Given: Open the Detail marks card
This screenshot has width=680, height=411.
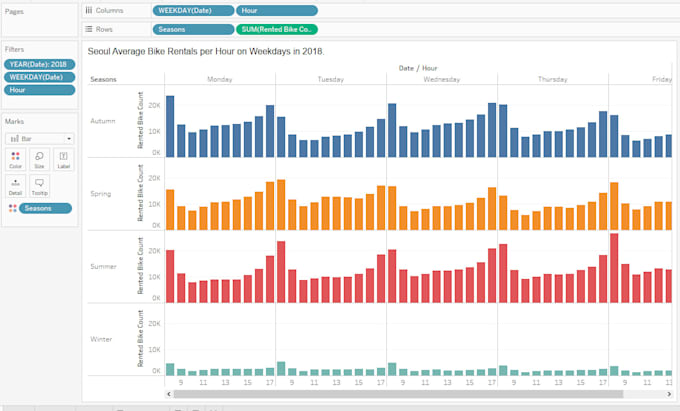Looking at the screenshot, I should [x=16, y=186].
